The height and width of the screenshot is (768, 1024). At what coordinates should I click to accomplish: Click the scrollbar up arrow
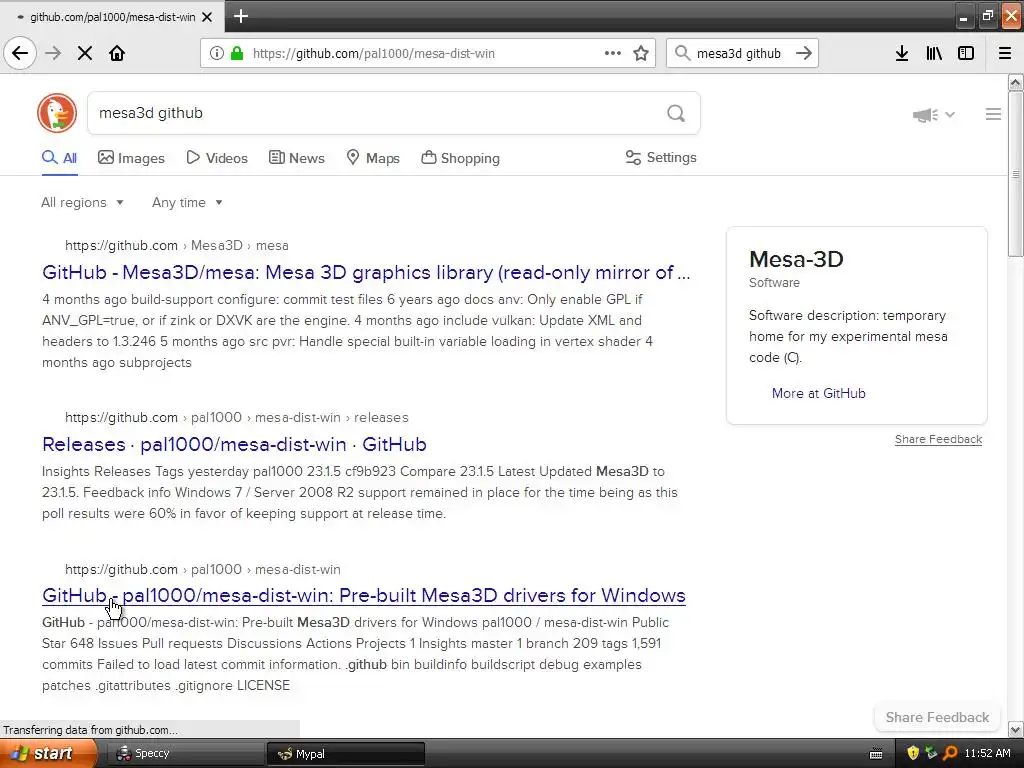[x=1015, y=82]
